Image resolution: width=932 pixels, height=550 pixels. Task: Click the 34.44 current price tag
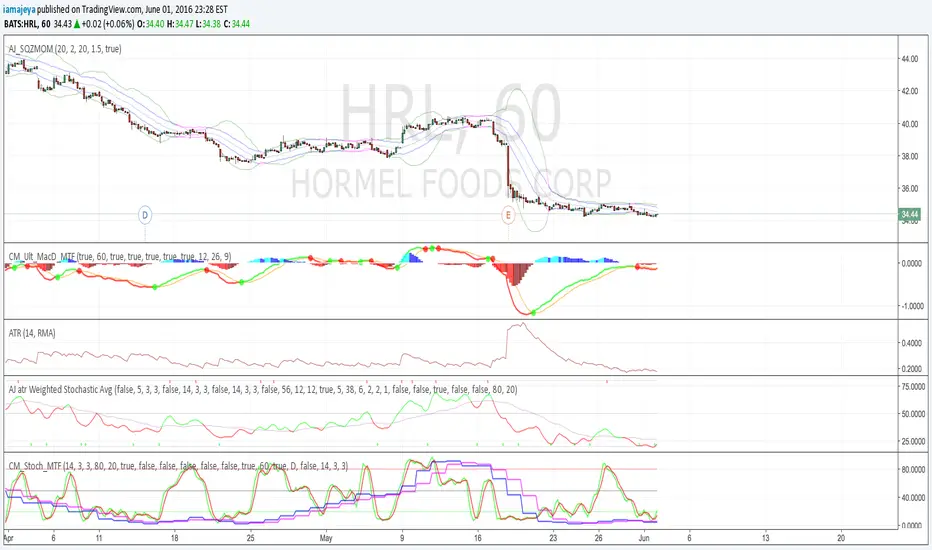click(x=910, y=215)
